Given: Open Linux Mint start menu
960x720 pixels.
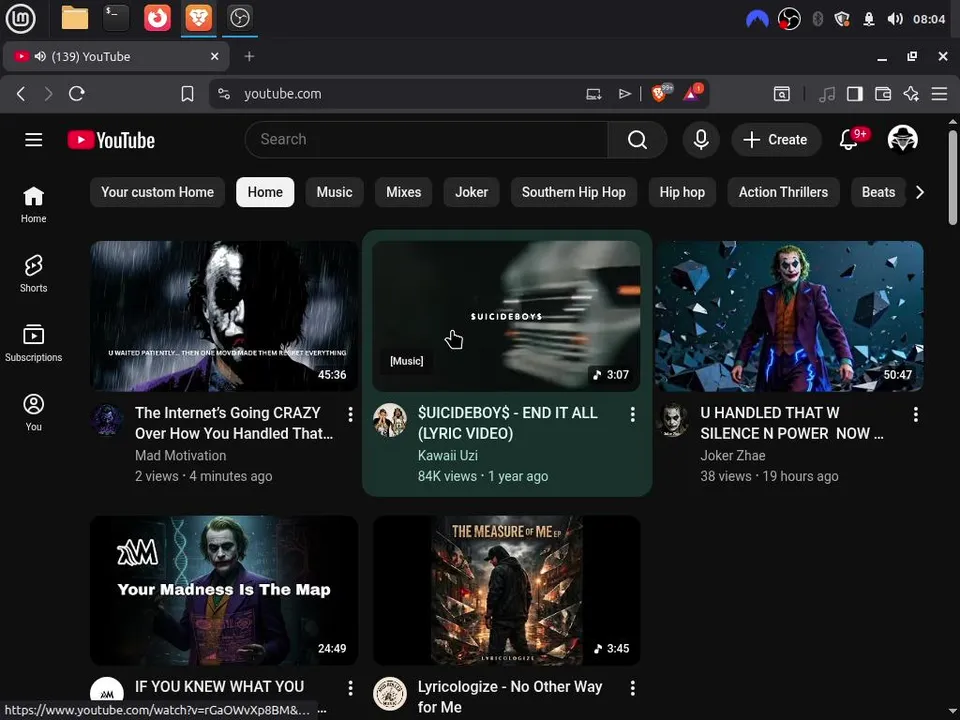Looking at the screenshot, I should click(x=21, y=18).
